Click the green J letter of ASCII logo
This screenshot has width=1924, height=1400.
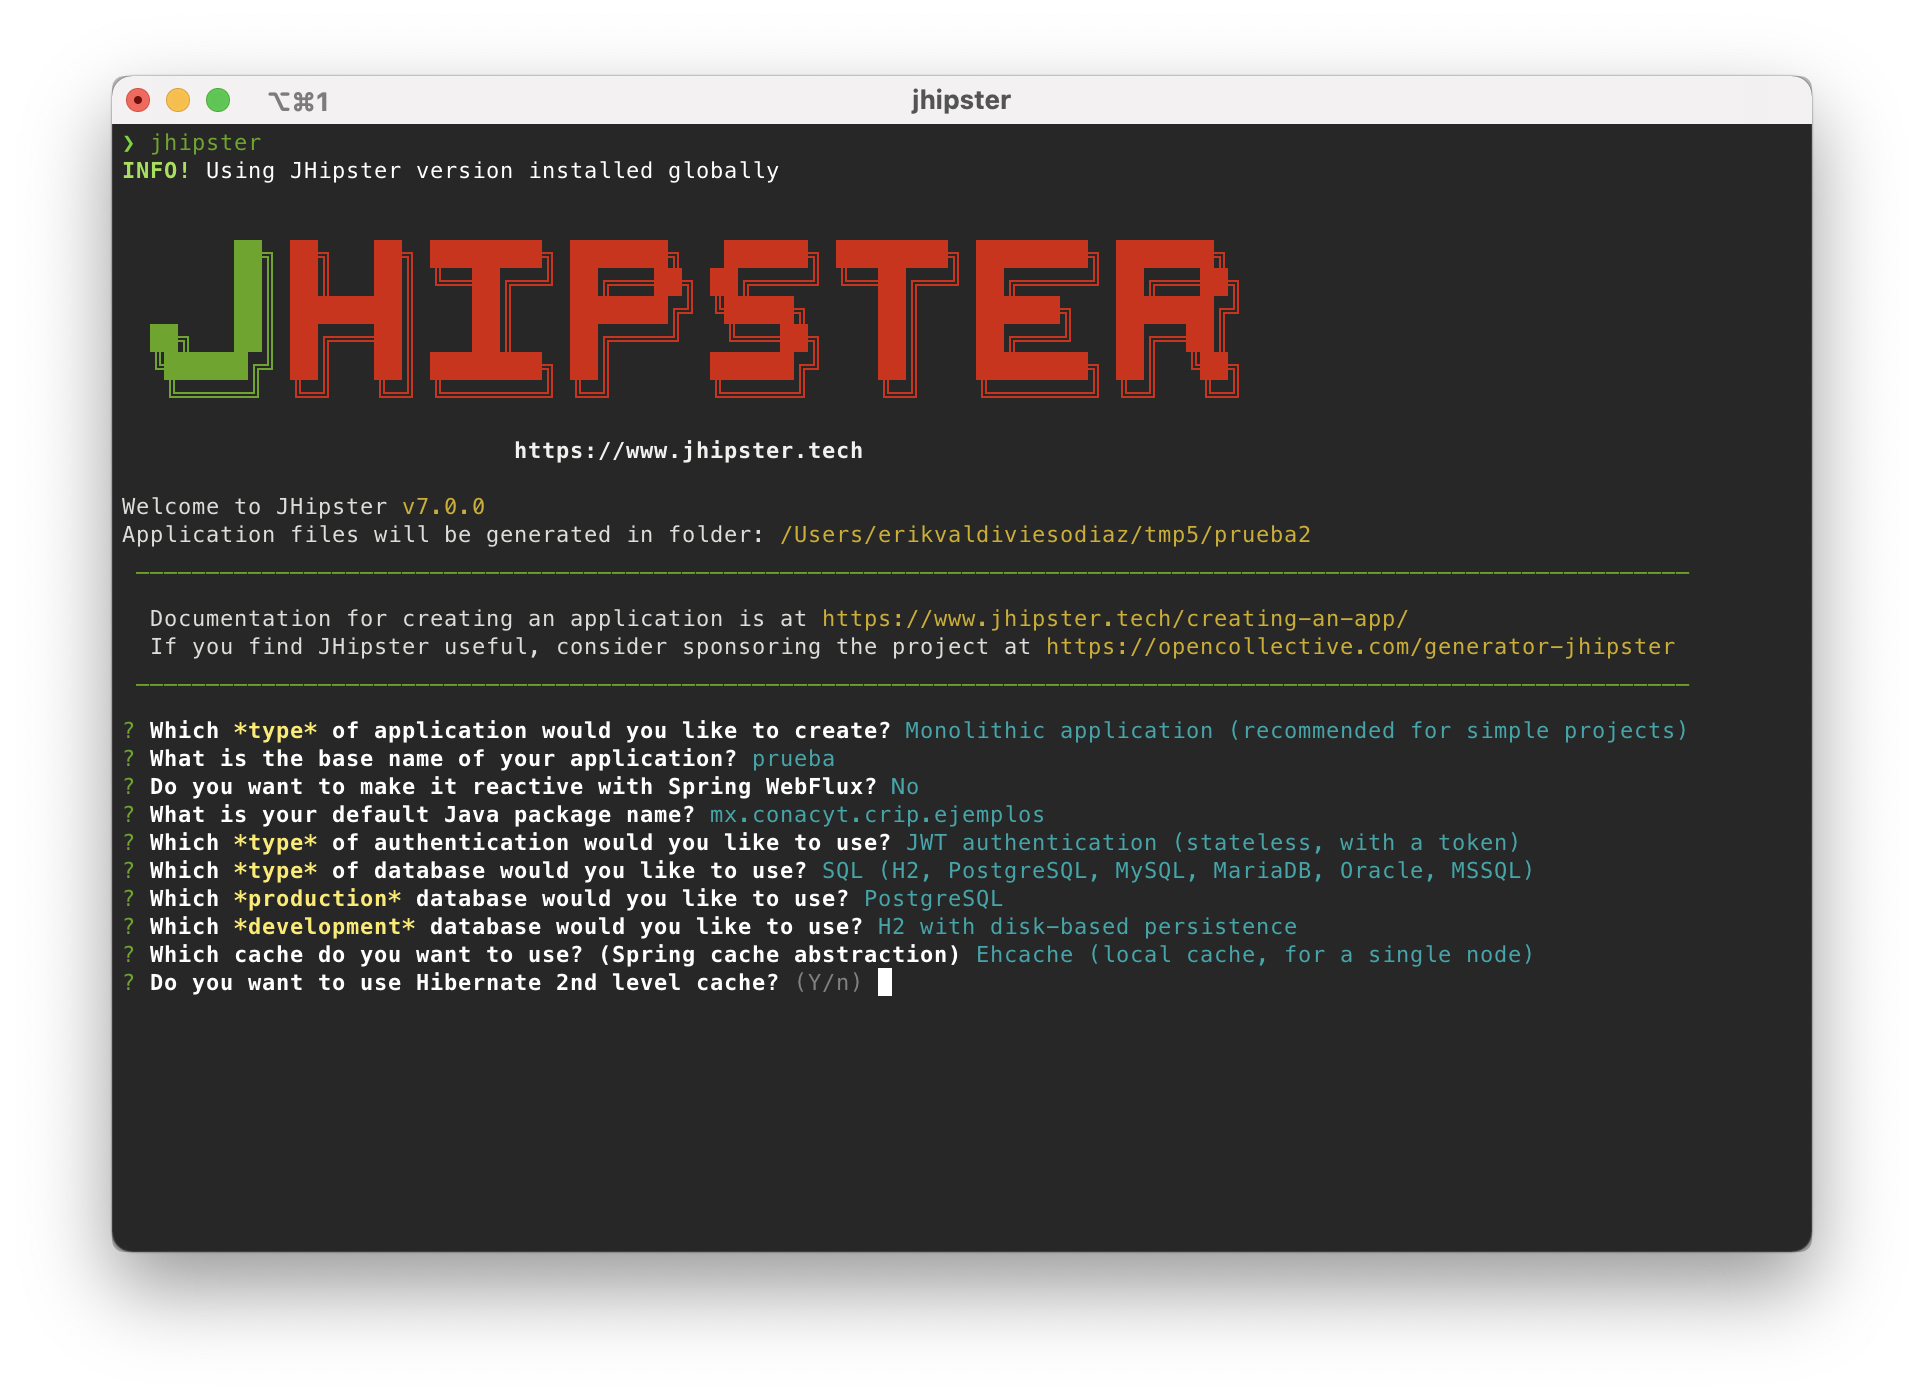[212, 318]
